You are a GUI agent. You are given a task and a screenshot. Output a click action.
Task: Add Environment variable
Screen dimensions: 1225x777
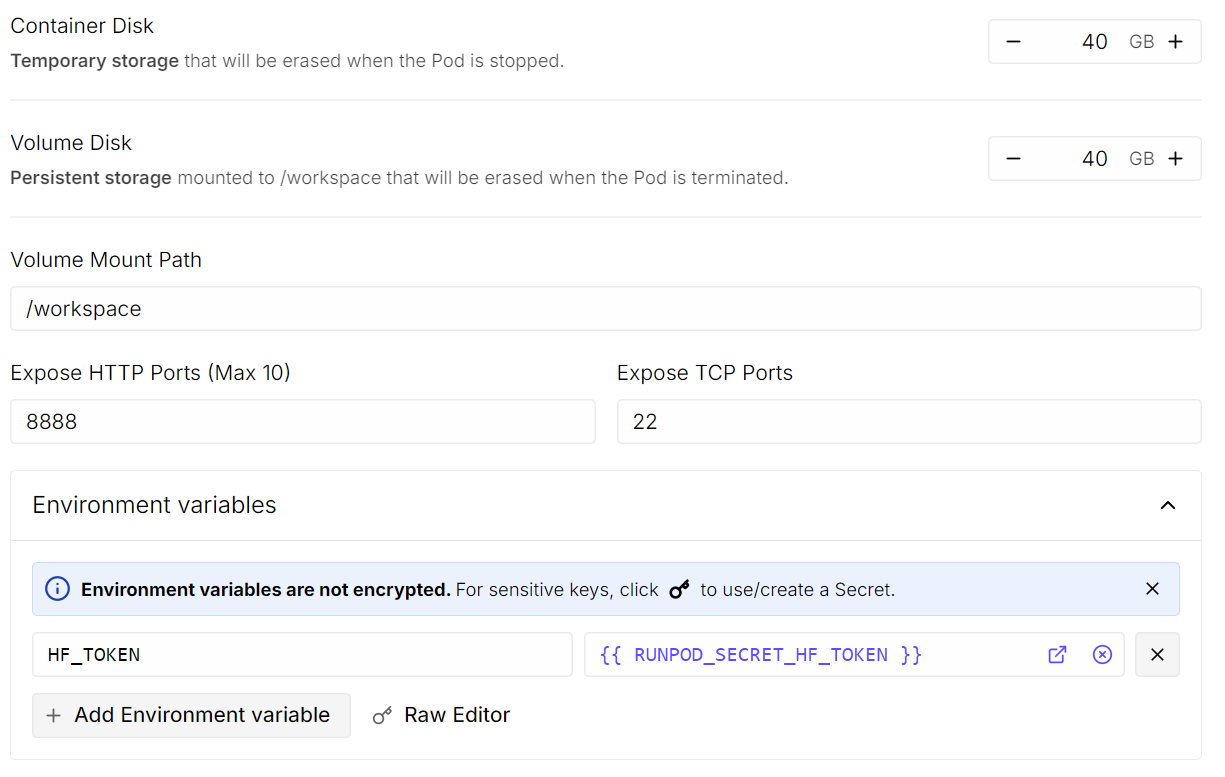(x=191, y=715)
